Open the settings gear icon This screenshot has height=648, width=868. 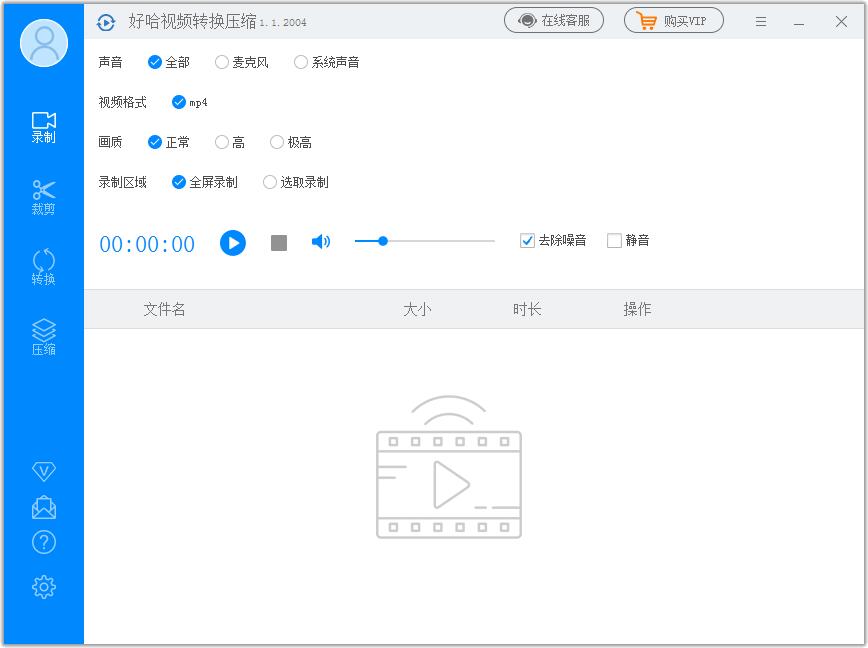[43, 587]
